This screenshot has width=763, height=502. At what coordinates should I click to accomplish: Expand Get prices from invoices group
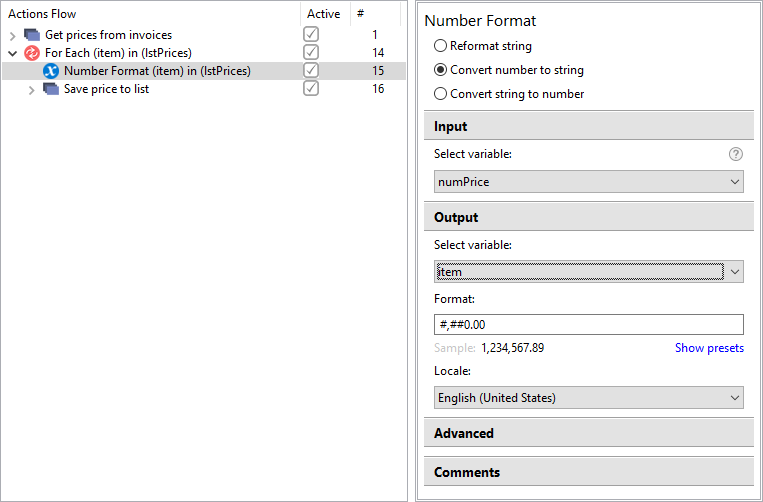[x=13, y=35]
